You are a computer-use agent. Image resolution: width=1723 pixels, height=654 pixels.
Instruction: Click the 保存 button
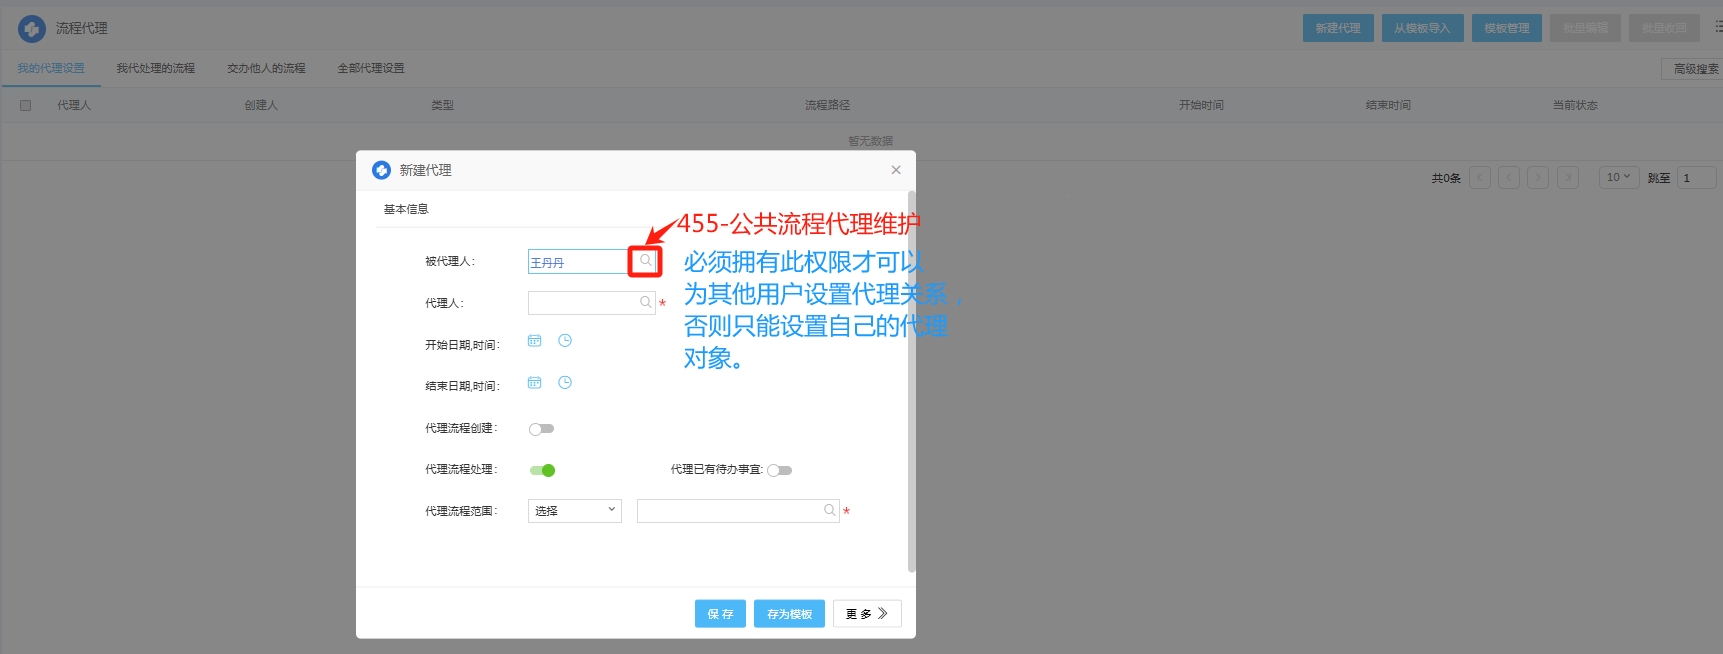coord(720,614)
